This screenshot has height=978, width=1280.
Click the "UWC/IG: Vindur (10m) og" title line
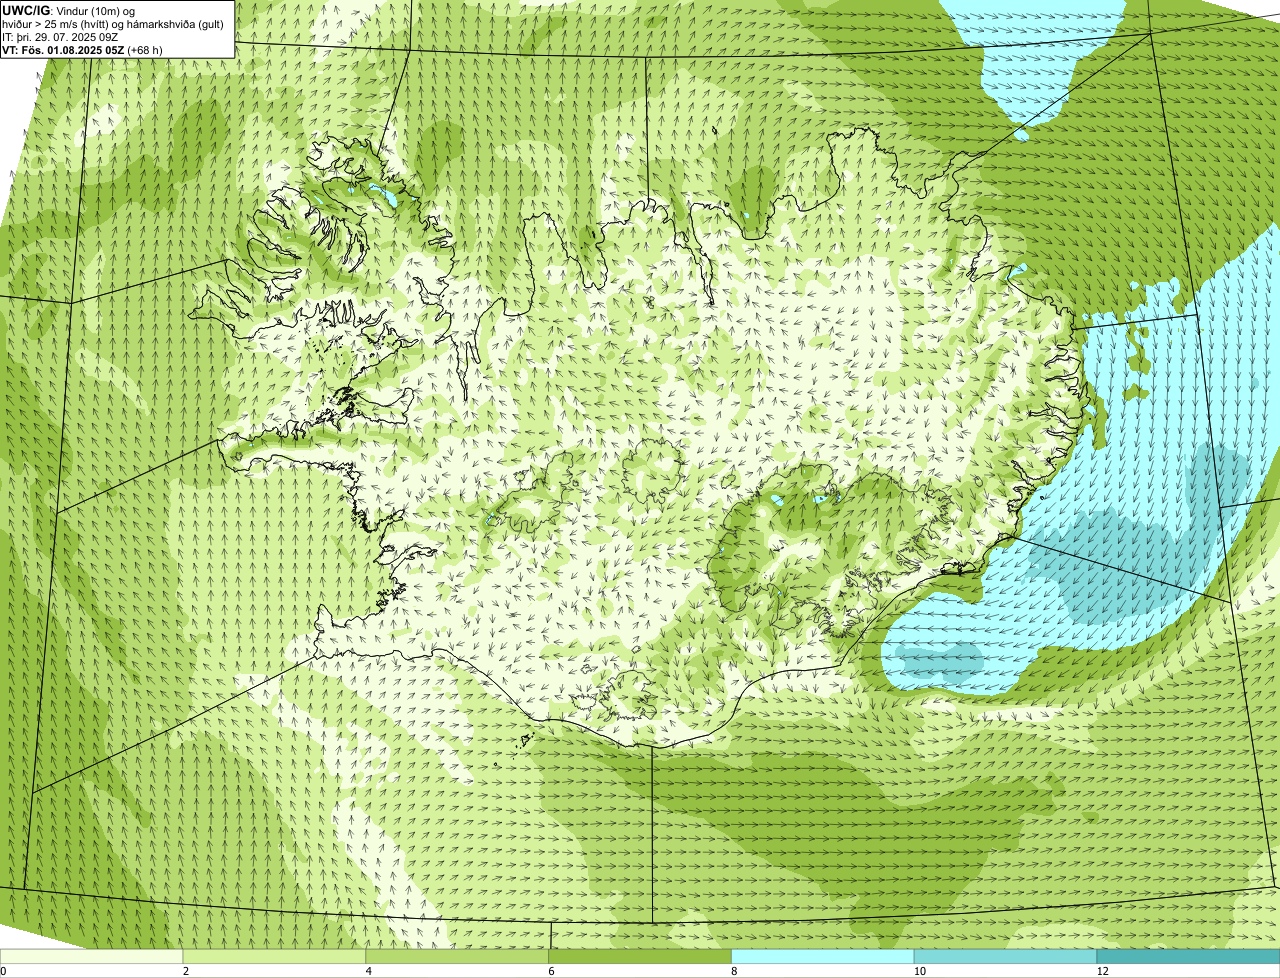(69, 10)
